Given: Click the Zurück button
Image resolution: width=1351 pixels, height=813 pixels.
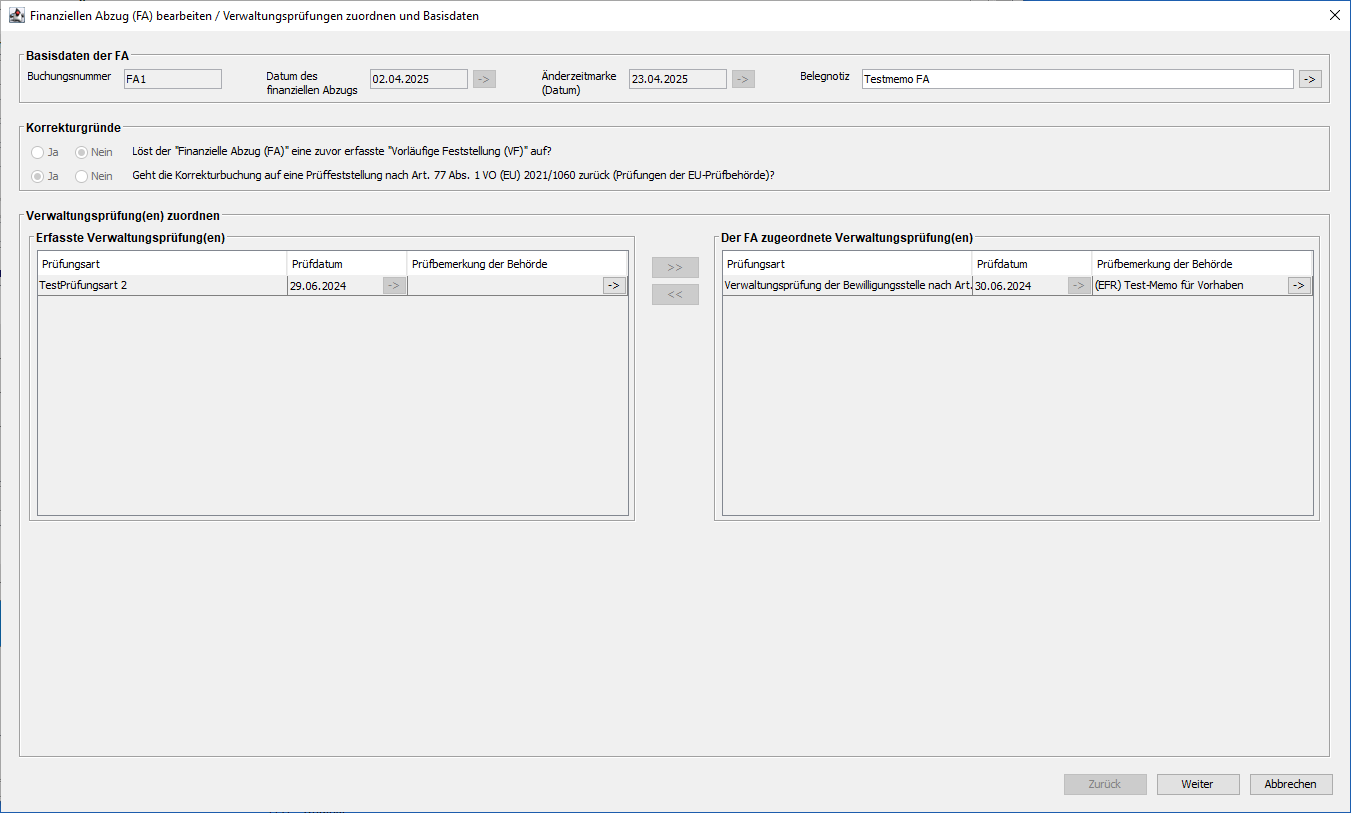Looking at the screenshot, I should coord(1105,784).
